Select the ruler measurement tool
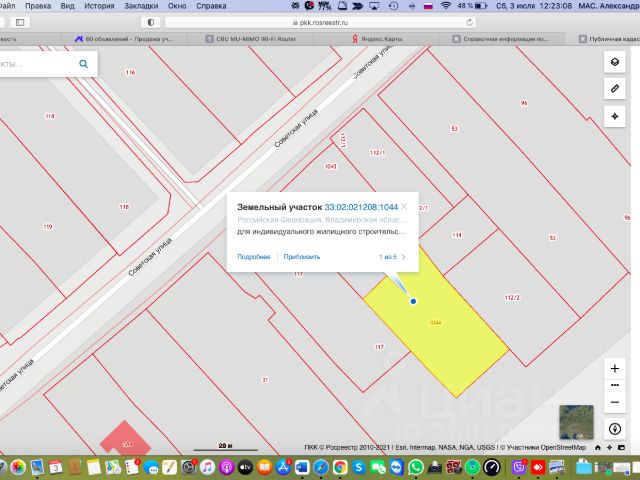The image size is (640, 480). [614, 89]
